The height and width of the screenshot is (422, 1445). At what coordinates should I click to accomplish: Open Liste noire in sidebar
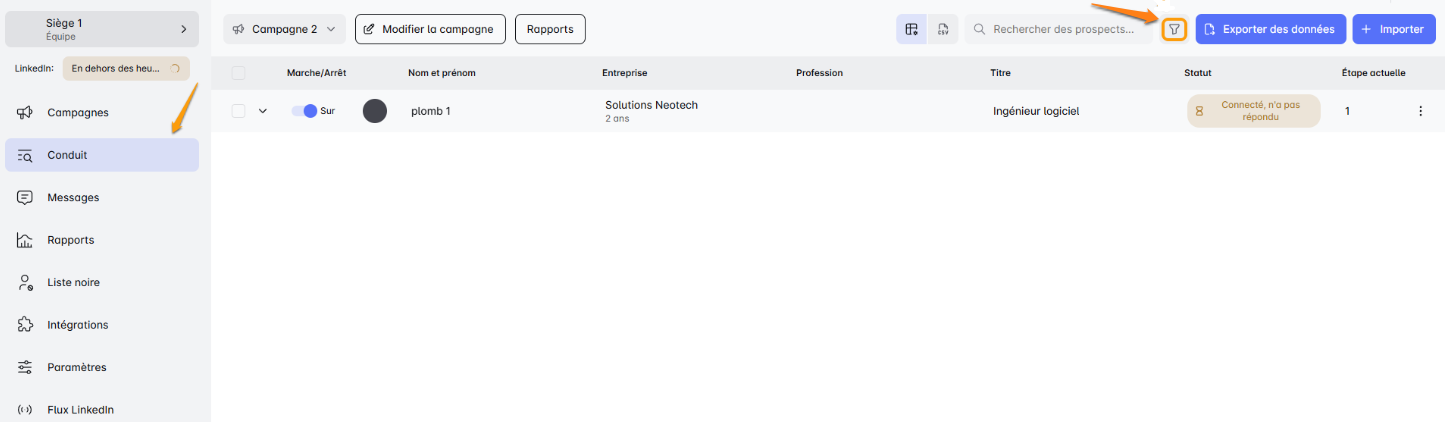pos(73,282)
